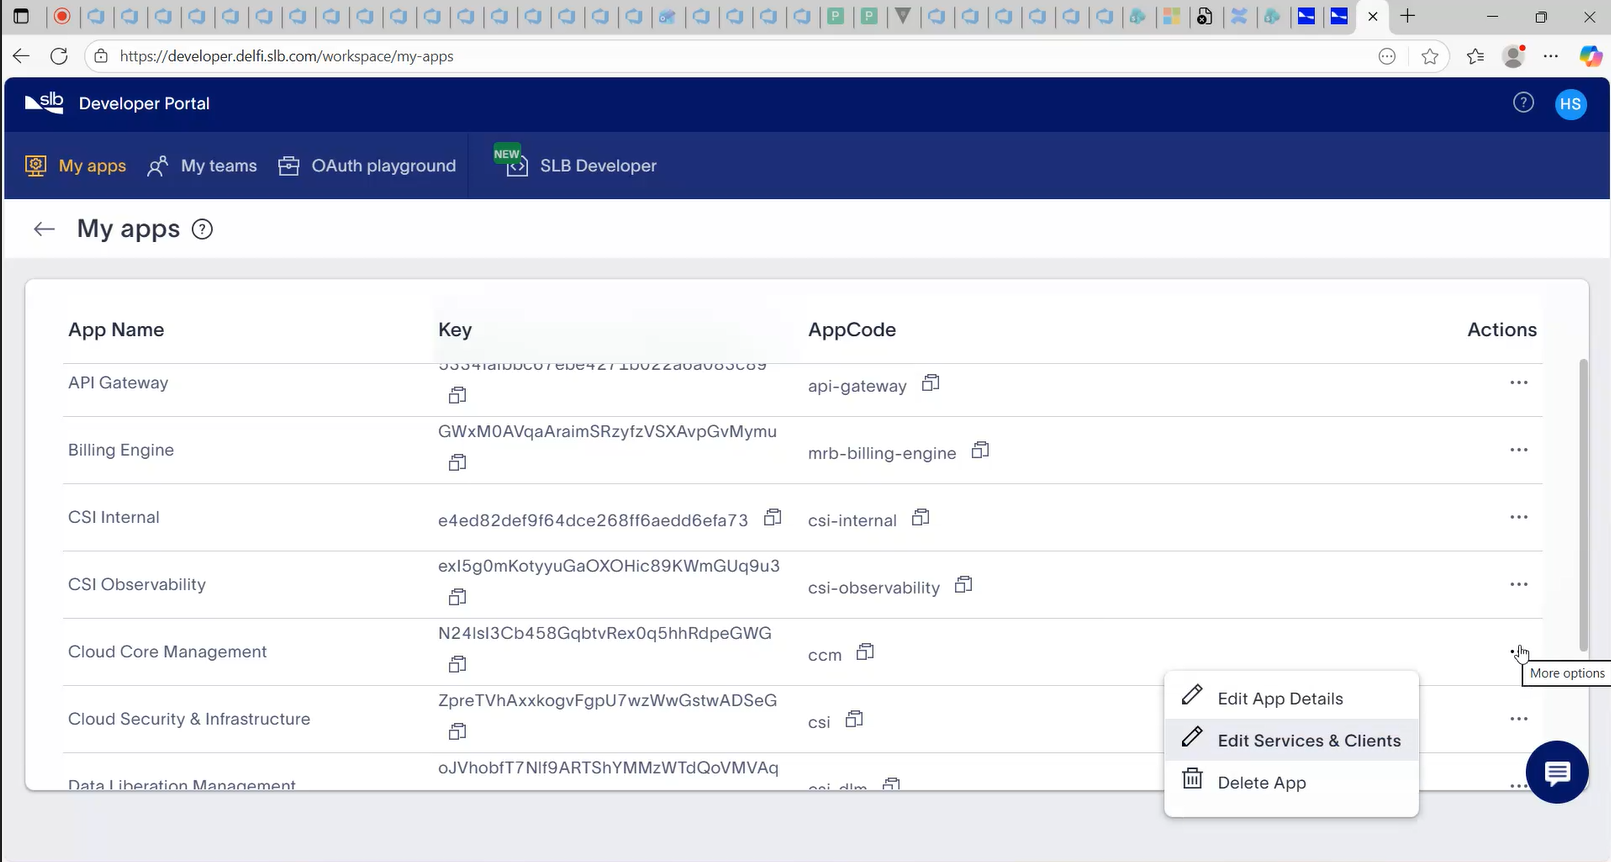Copy the Cloud Core Management key
This screenshot has height=862, width=1611.
[457, 664]
